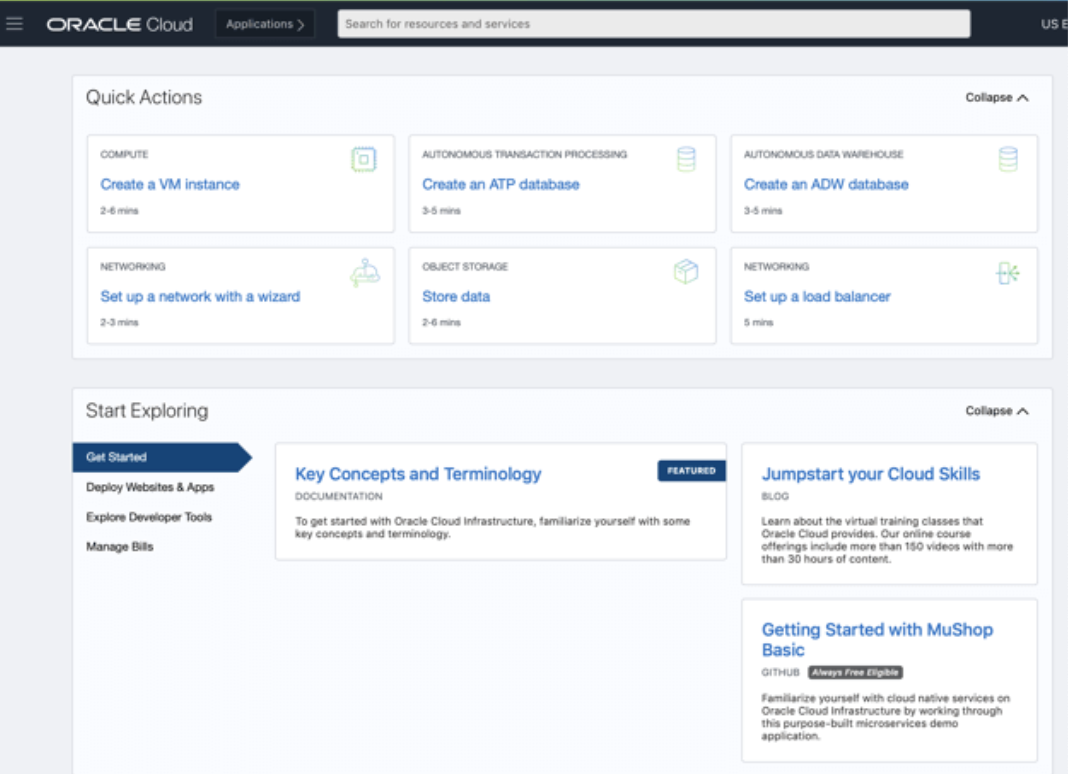Click the Quick Actions heading
1068x774 pixels.
pyautogui.click(x=144, y=97)
